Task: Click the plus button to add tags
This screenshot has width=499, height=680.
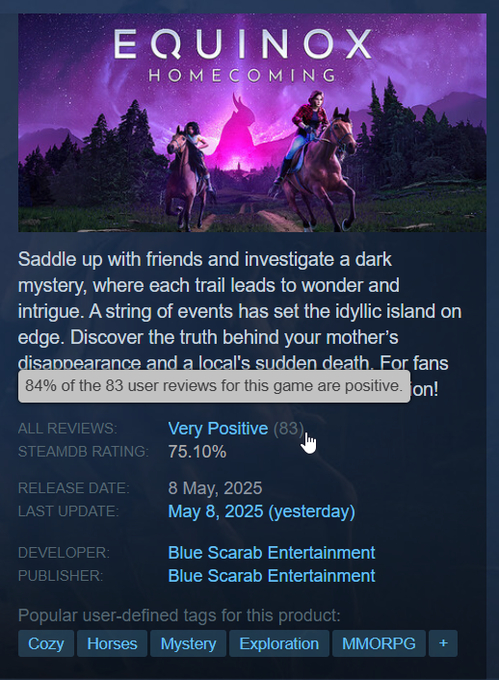Action: pyautogui.click(x=443, y=643)
